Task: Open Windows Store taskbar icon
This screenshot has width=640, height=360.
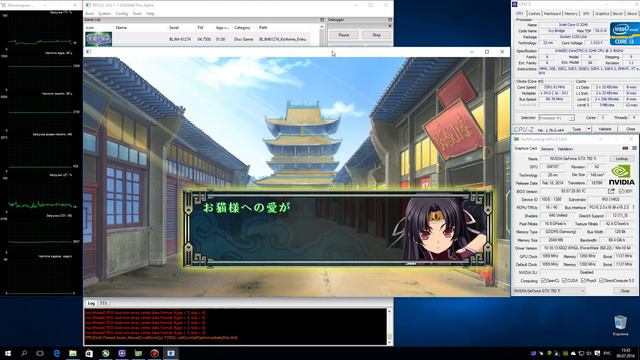Action: tap(89, 353)
